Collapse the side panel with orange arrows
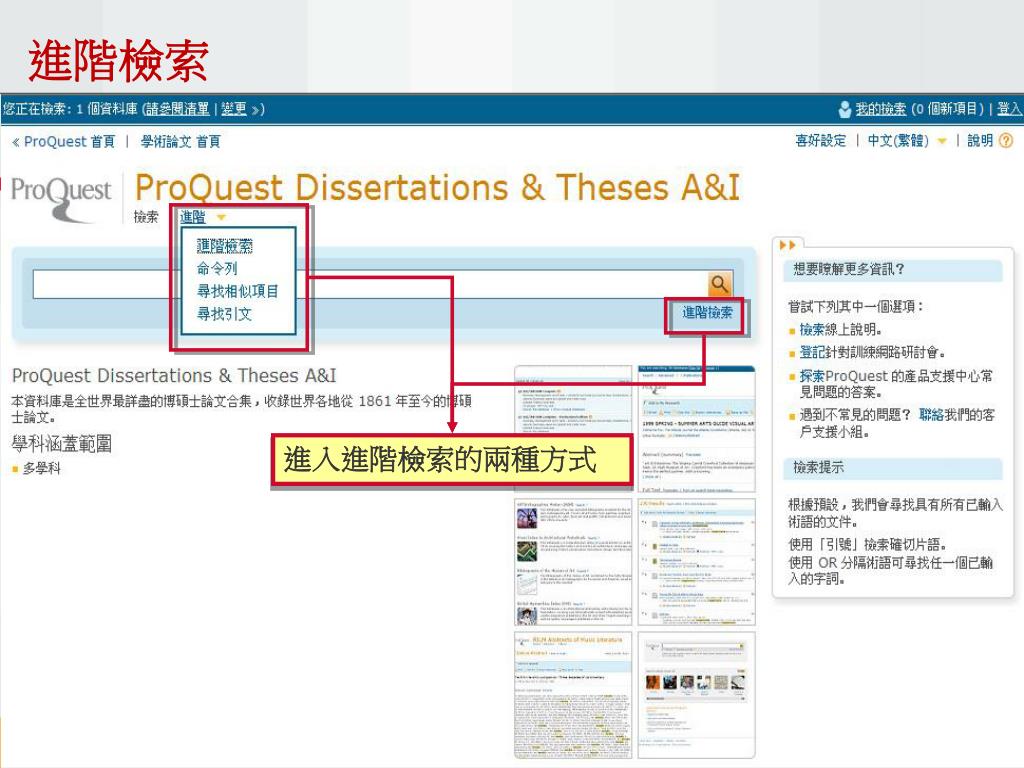Screen dimensions: 1024x768 787,245
